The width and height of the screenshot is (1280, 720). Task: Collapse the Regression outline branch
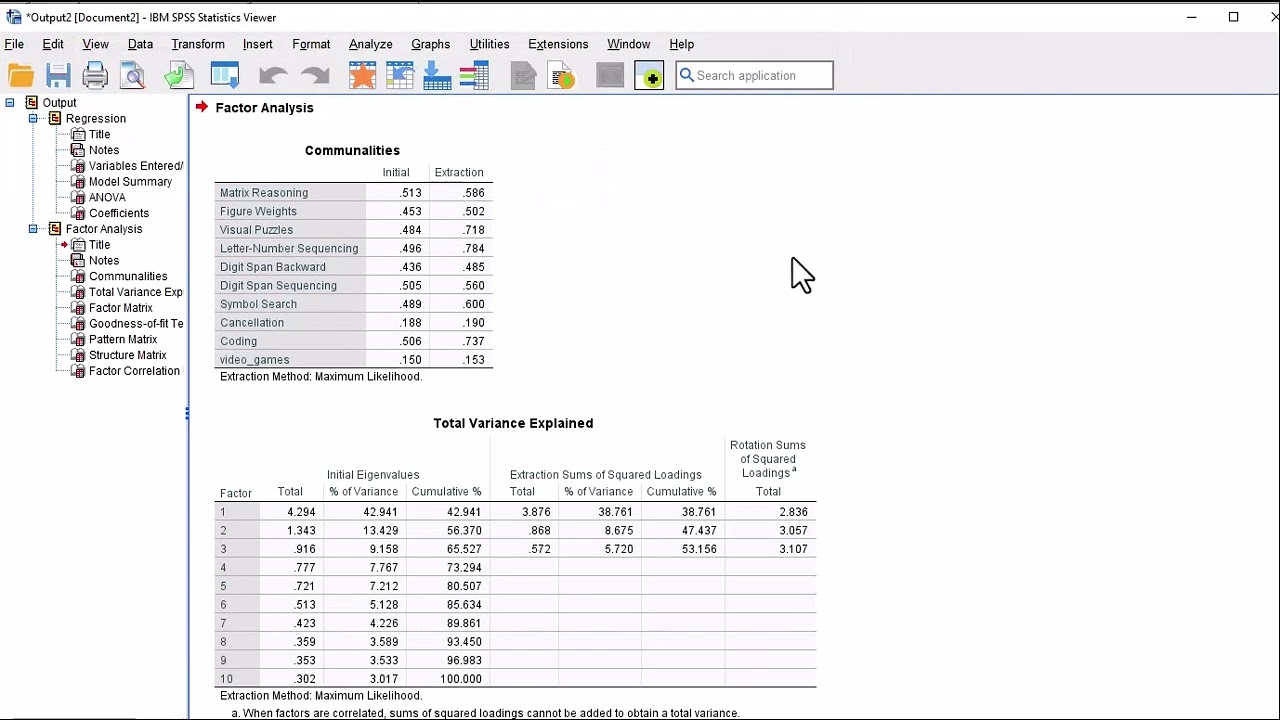[33, 119]
